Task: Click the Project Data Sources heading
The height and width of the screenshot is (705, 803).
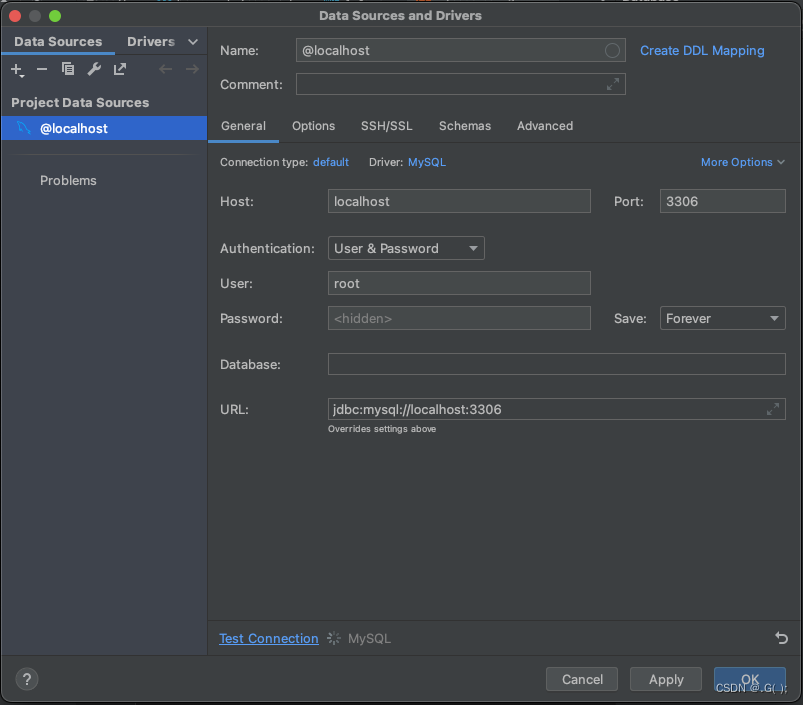Action: pyautogui.click(x=80, y=102)
